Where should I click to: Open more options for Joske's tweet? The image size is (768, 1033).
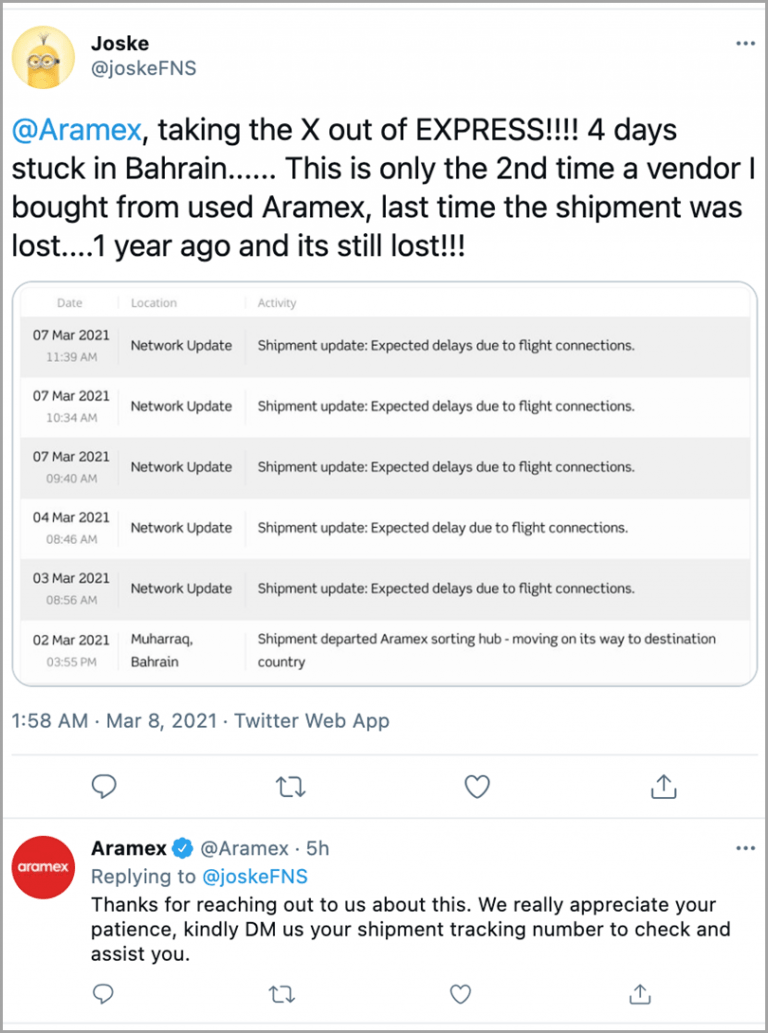tap(745, 45)
